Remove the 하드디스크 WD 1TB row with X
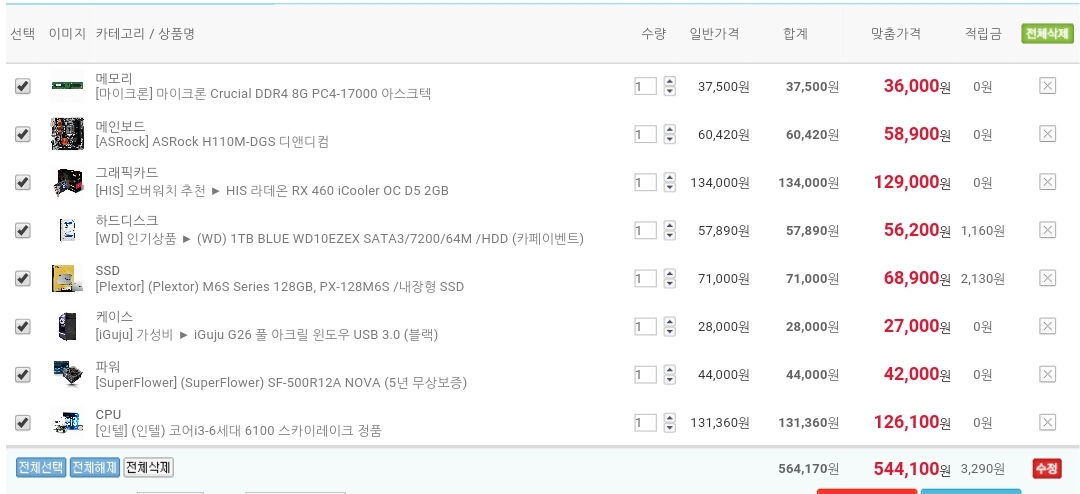The width and height of the screenshot is (1080, 494). click(1046, 229)
